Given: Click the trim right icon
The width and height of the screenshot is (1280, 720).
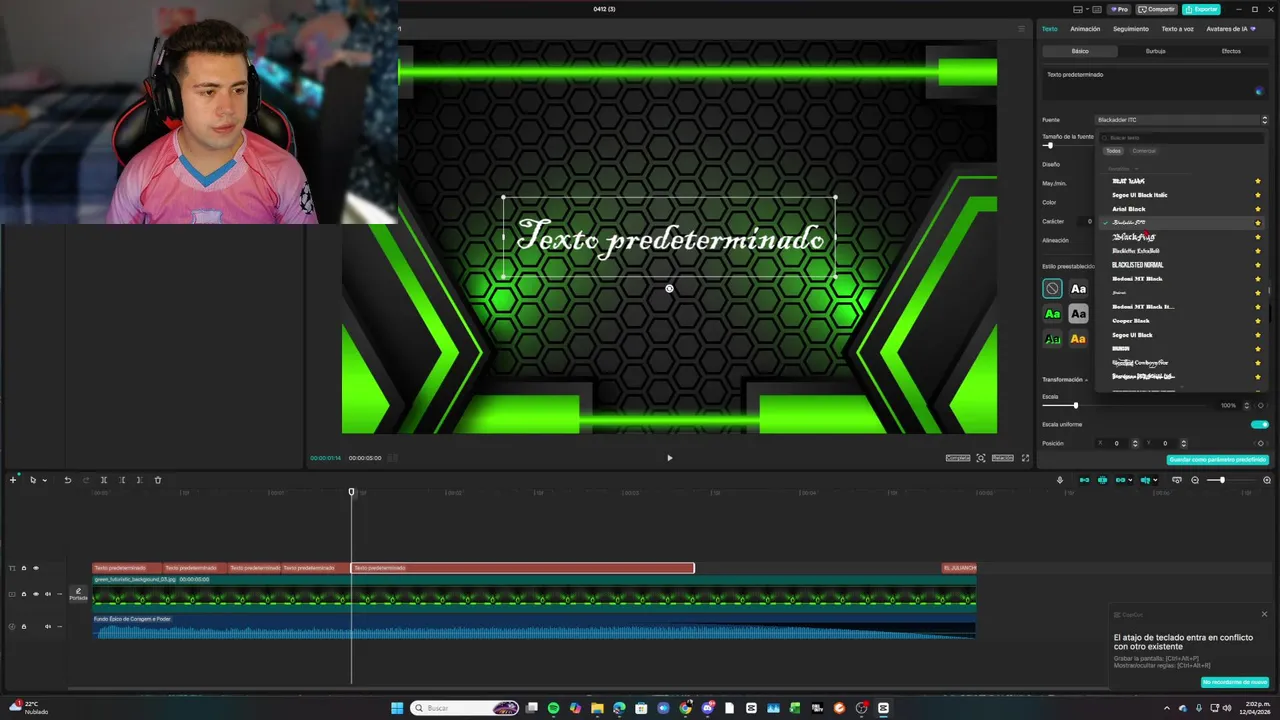Looking at the screenshot, I should coord(139,480).
